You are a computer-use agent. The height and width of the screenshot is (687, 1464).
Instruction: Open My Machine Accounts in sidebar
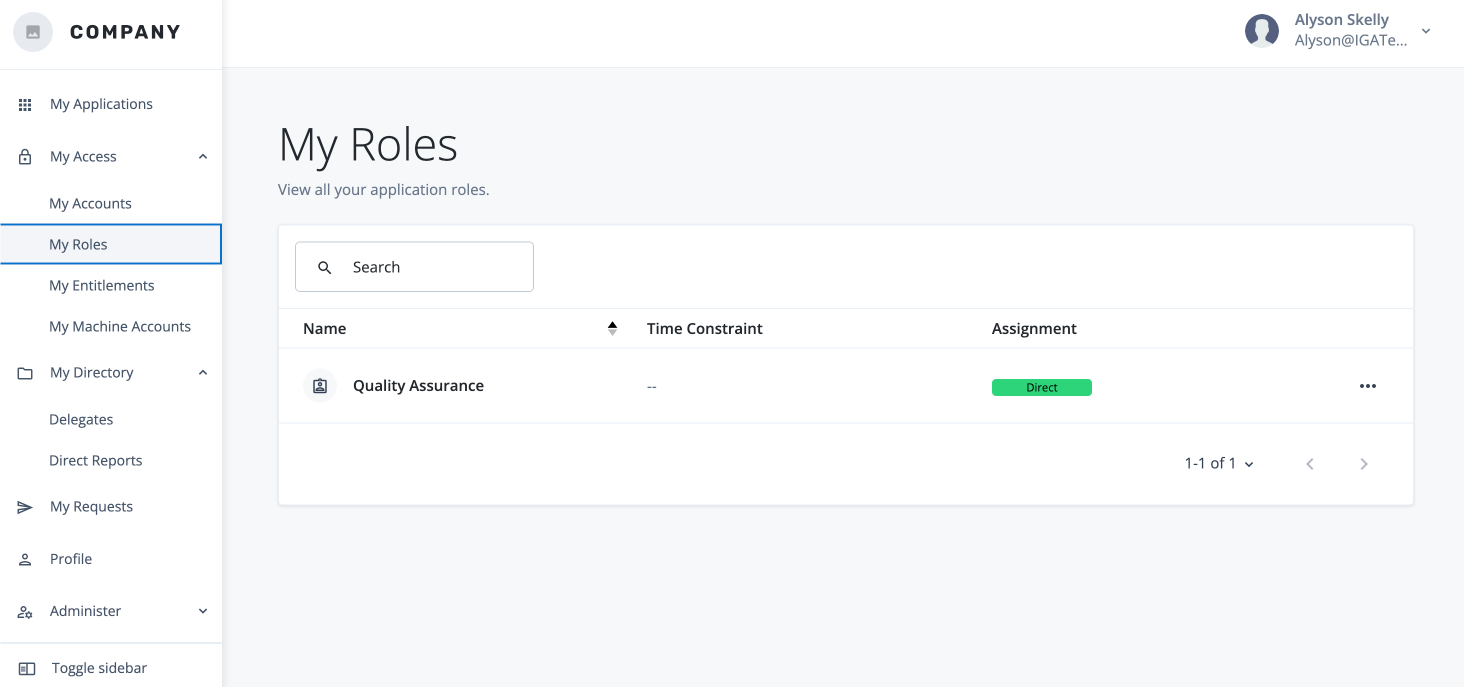(x=120, y=327)
